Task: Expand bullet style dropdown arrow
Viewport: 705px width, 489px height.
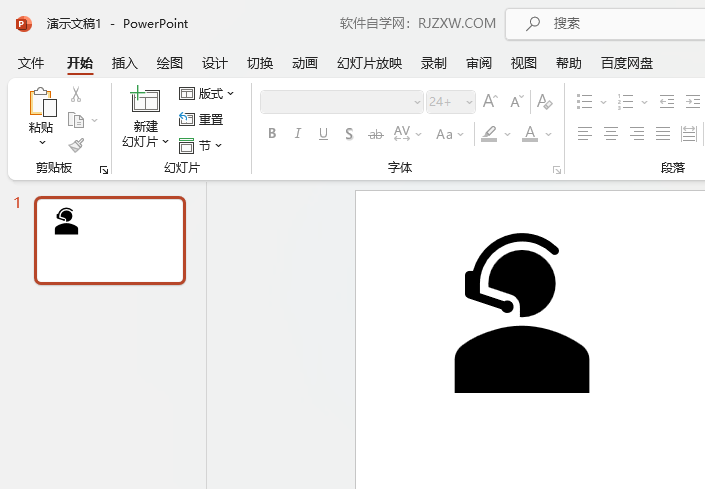Action: tap(603, 102)
